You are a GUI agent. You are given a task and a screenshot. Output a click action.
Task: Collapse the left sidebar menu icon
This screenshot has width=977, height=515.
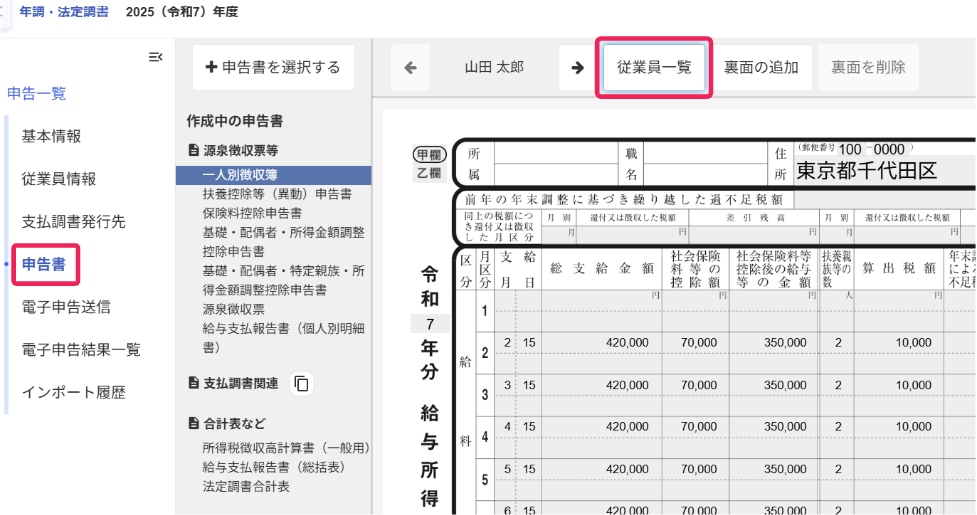click(155, 57)
